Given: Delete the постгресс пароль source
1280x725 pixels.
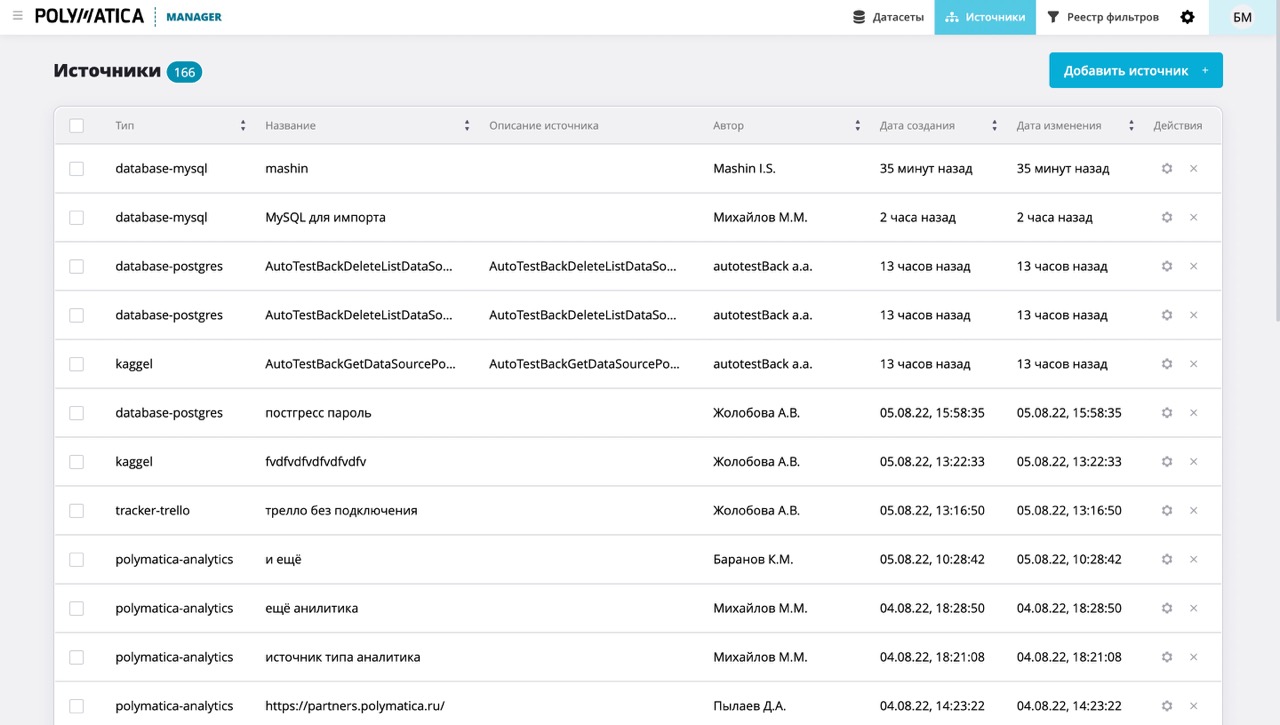Looking at the screenshot, I should coord(1193,413).
